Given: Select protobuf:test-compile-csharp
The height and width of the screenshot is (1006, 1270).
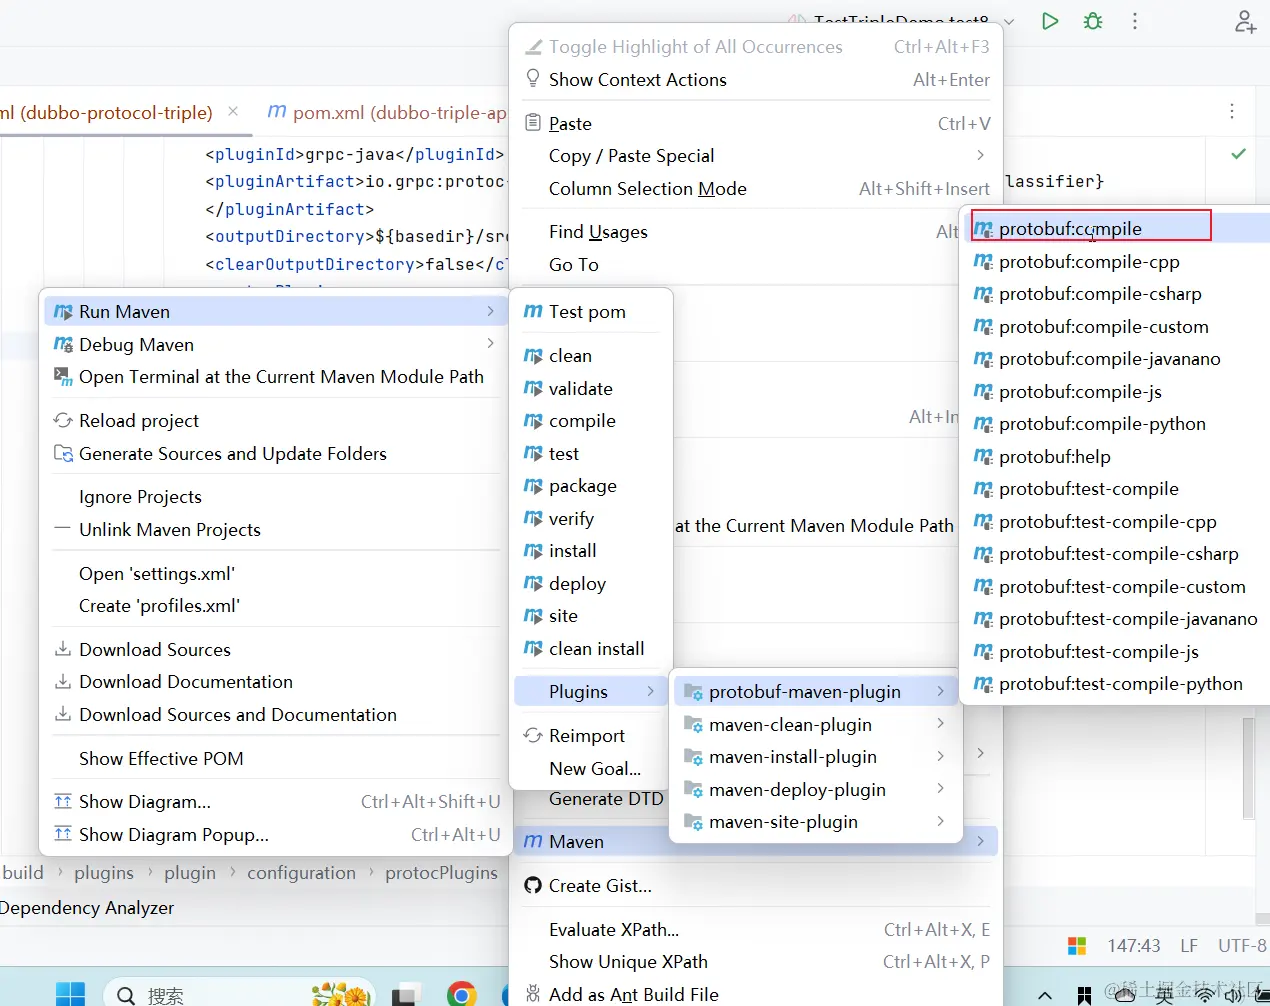Looking at the screenshot, I should pos(1117,554).
